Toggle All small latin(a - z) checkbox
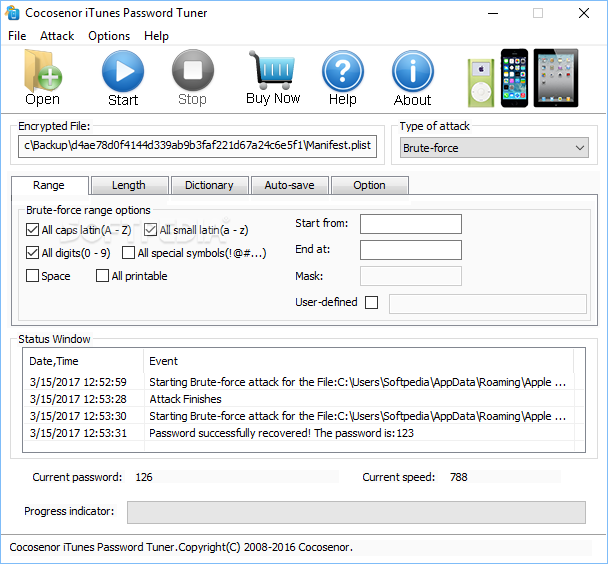 [150, 230]
